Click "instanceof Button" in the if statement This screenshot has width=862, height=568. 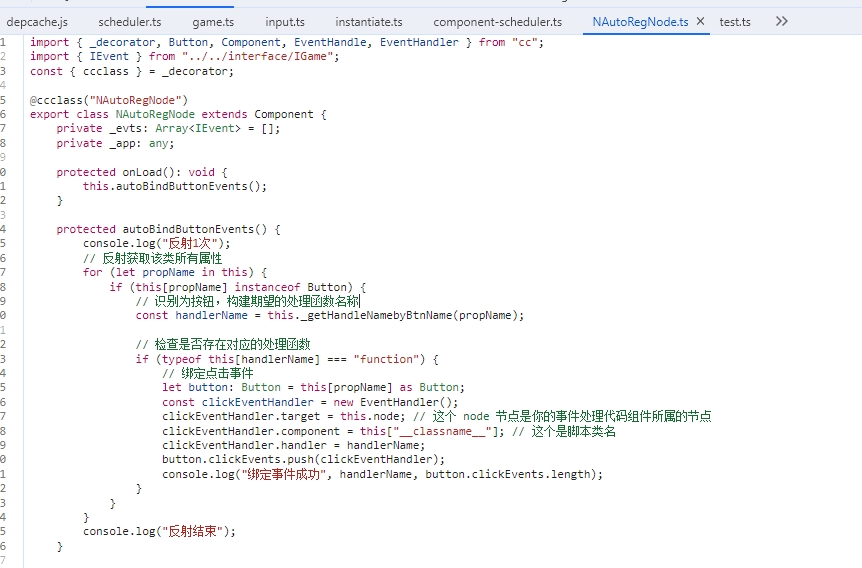pos(290,287)
